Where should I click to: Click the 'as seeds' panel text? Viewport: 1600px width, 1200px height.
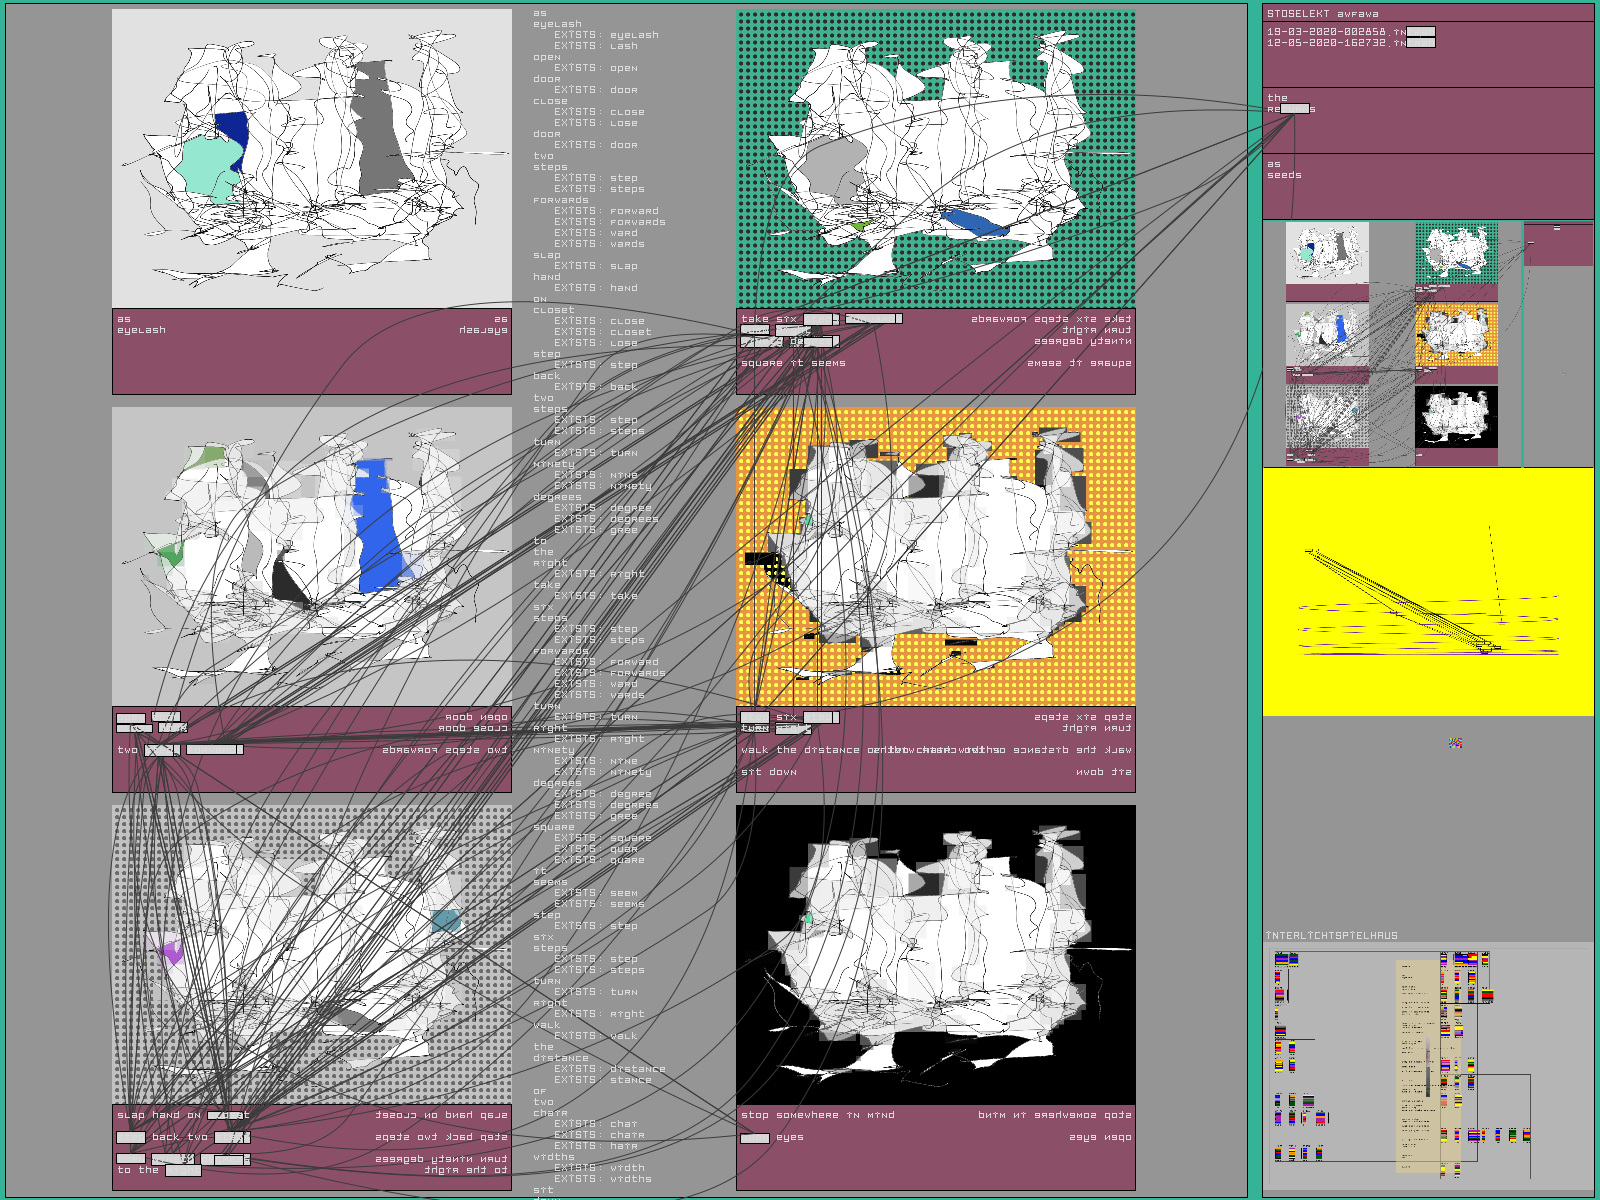click(1284, 170)
